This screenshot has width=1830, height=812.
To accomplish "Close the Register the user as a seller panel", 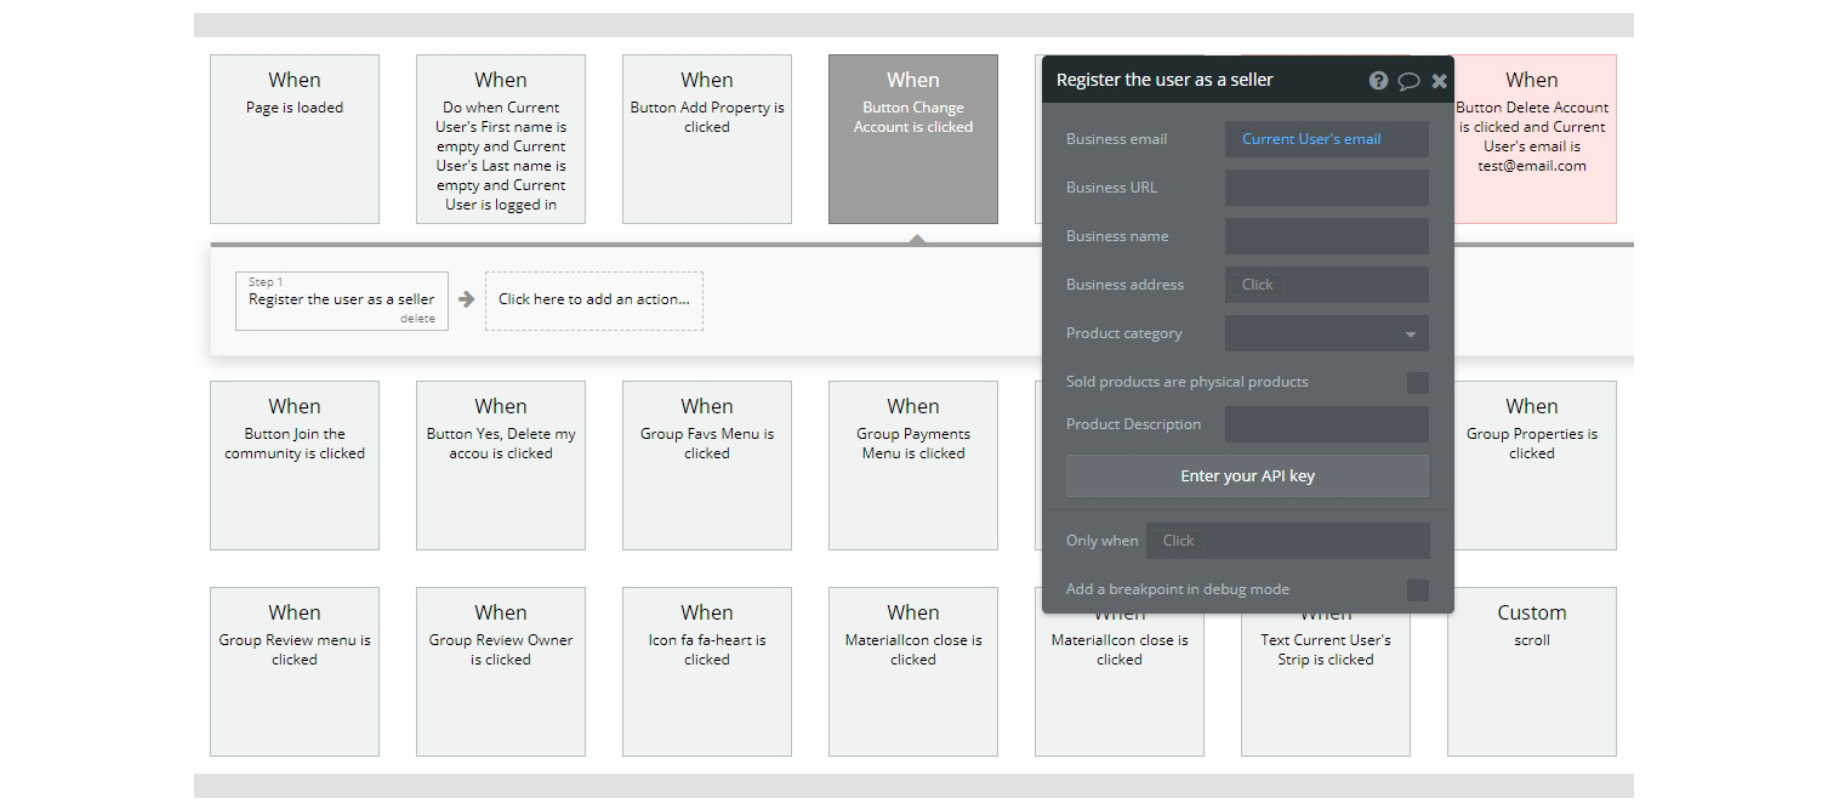I will click(1439, 81).
